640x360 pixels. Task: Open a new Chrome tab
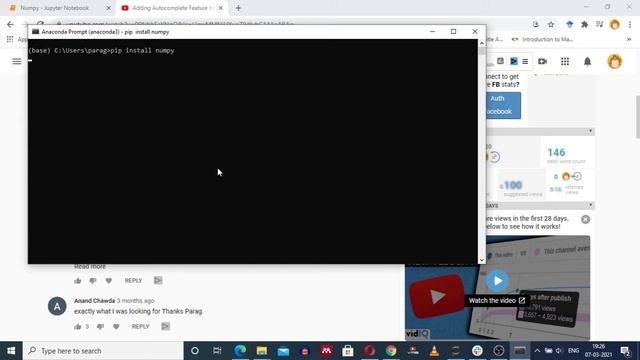point(238,8)
